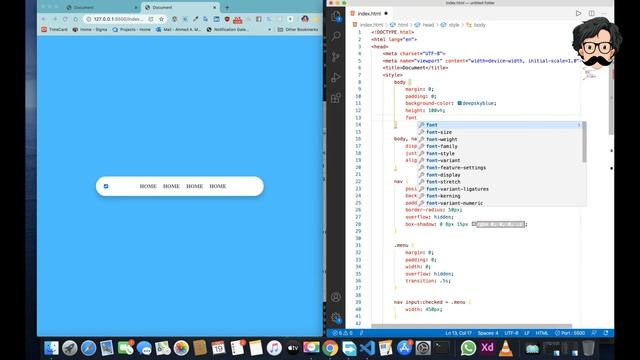Click the first HOME link in nav
The height and width of the screenshot is (360, 640).
click(x=148, y=186)
